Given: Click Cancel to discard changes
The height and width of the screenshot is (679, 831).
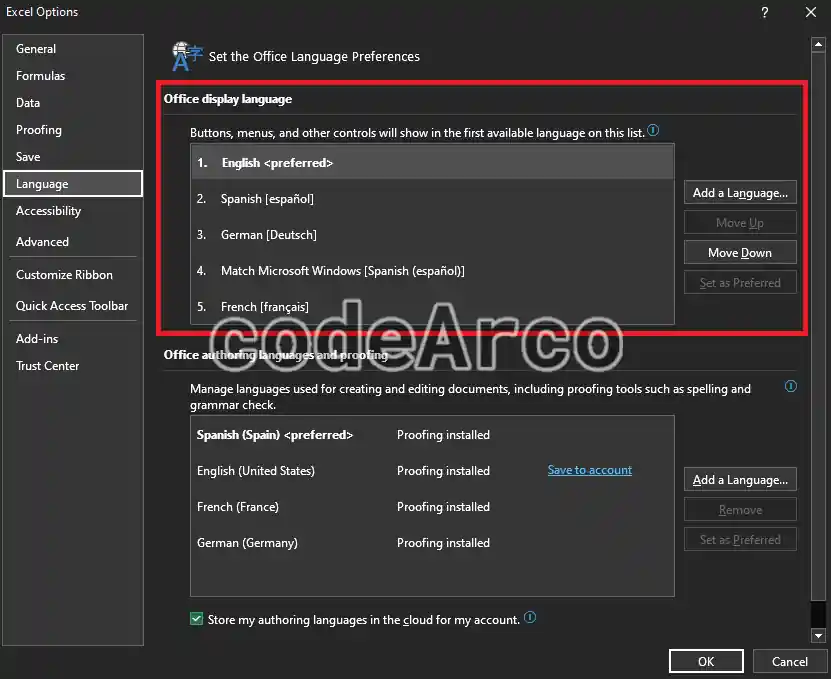Looking at the screenshot, I should 790,662.
